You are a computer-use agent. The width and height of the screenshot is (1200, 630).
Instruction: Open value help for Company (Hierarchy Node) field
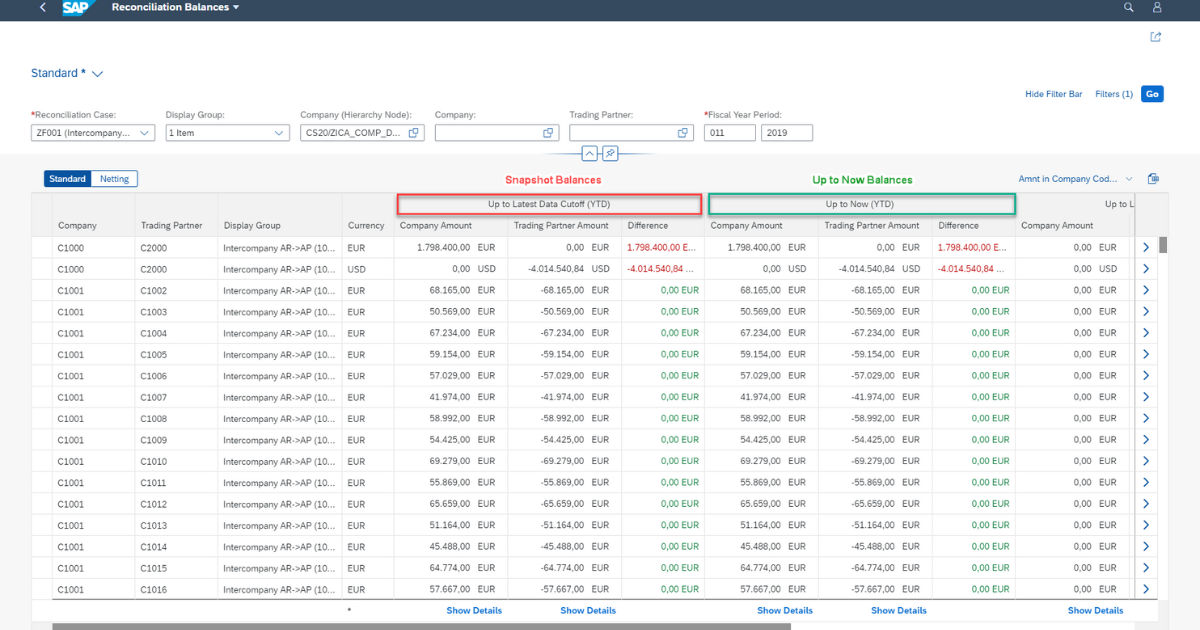[414, 133]
